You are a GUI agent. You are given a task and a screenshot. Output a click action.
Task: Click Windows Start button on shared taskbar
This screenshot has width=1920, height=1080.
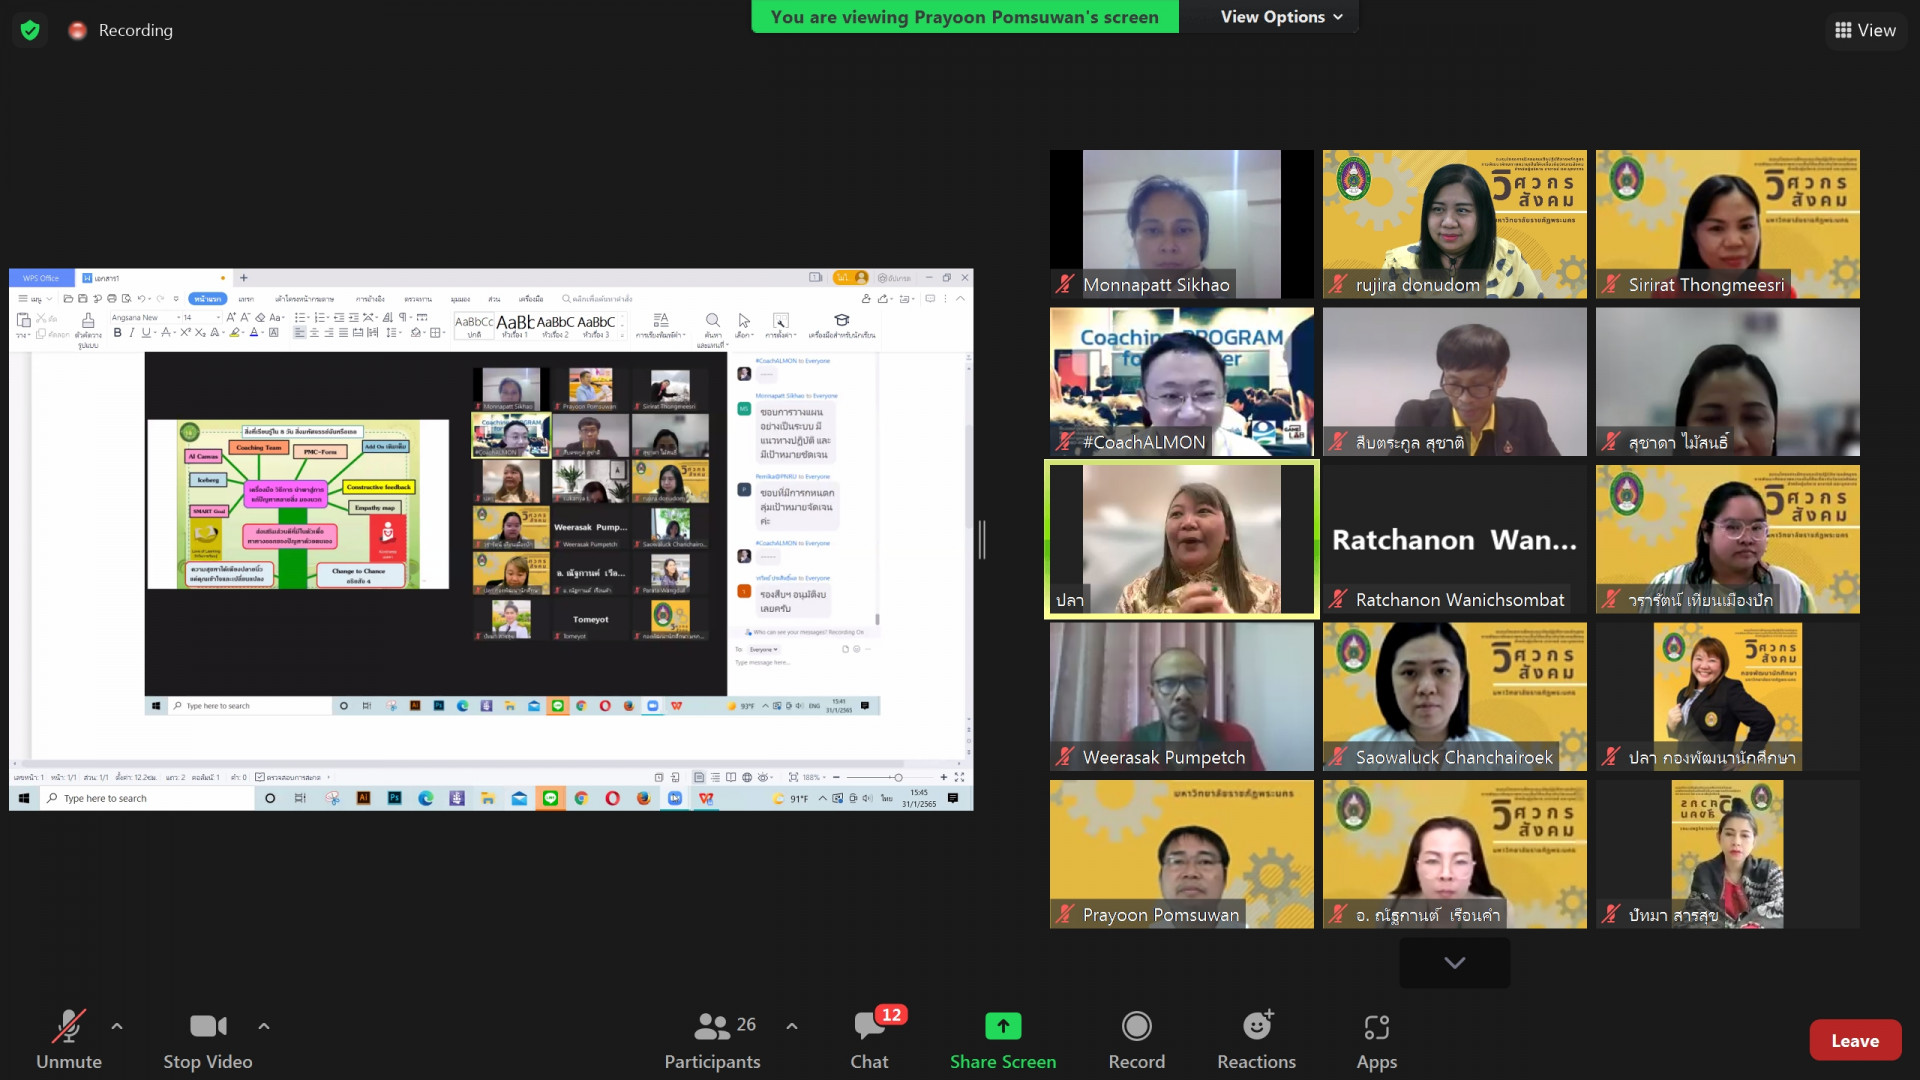pyautogui.click(x=24, y=798)
